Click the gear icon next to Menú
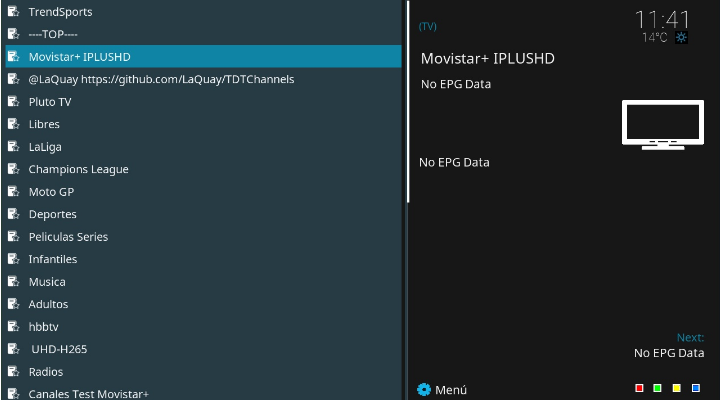The height and width of the screenshot is (400, 720). [424, 389]
